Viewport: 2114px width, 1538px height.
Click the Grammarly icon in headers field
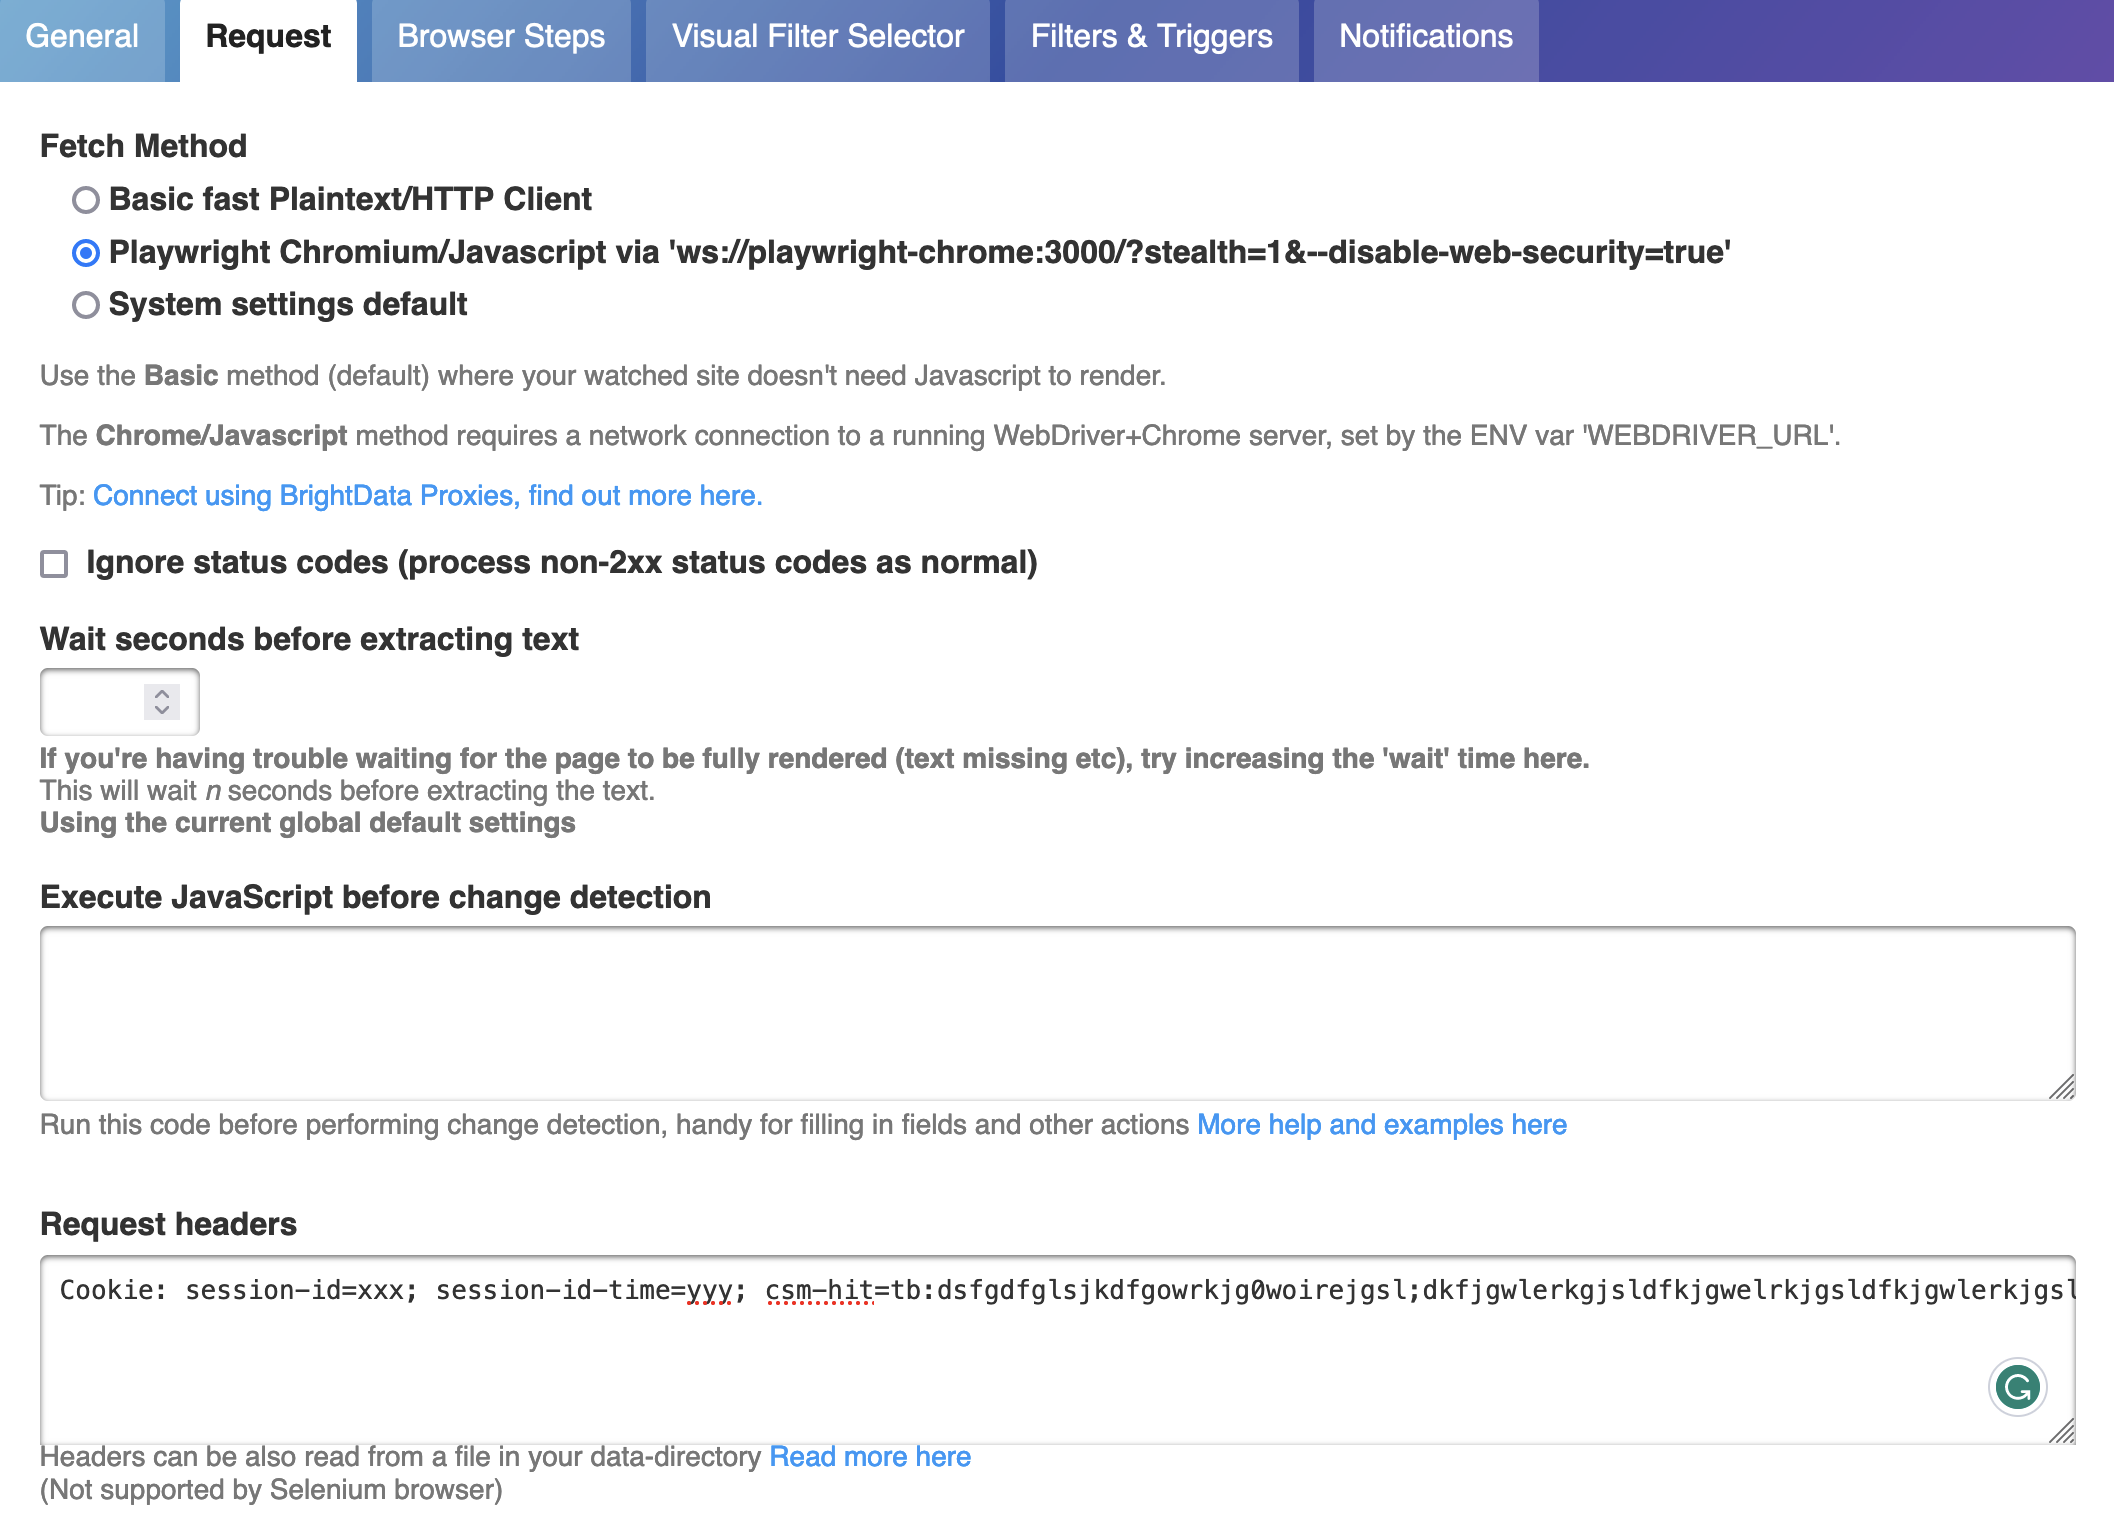pyautogui.click(x=2018, y=1387)
